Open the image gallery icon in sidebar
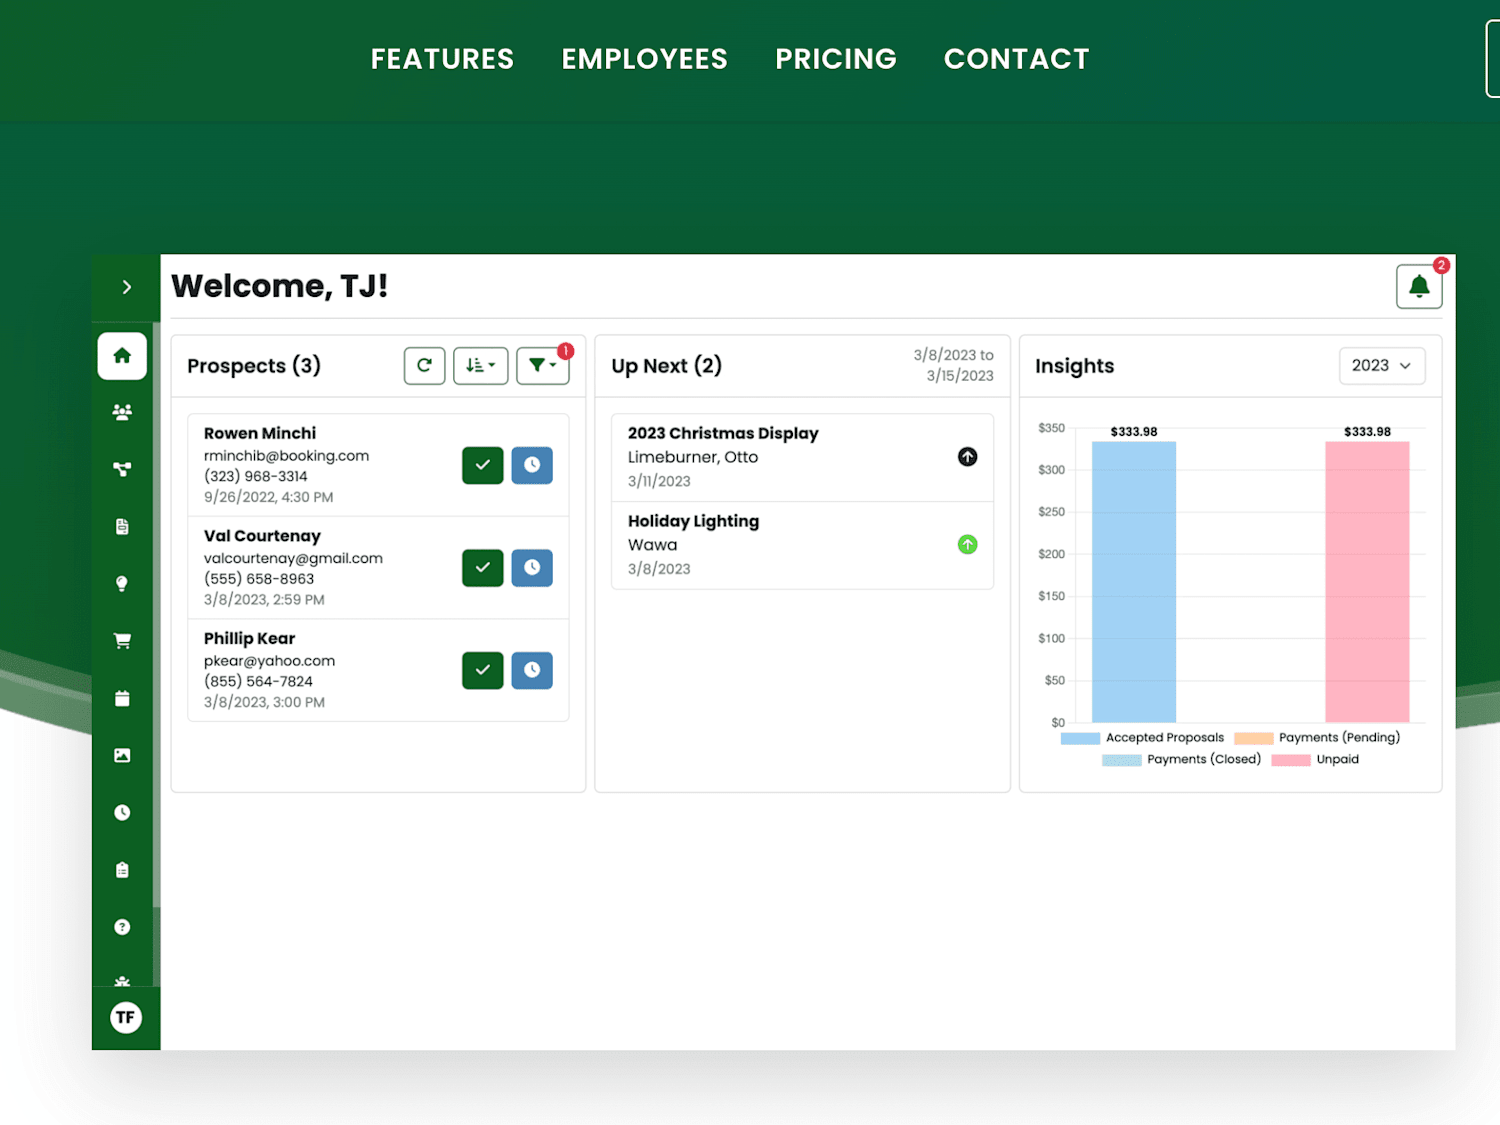This screenshot has width=1500, height=1125. (x=122, y=755)
